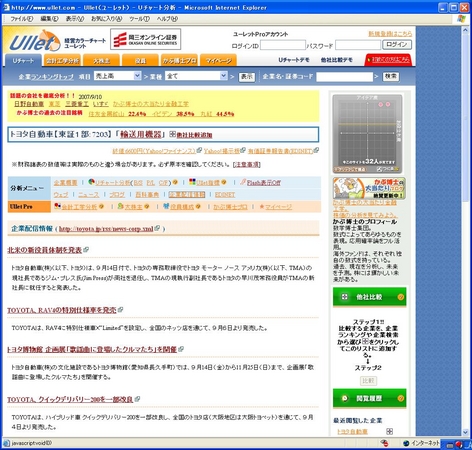Click the 検索 button
The image size is (472, 450).
[390, 76]
